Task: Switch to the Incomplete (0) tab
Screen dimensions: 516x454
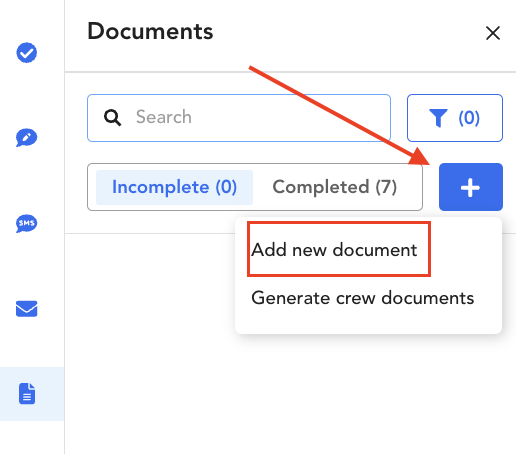Action: point(174,187)
